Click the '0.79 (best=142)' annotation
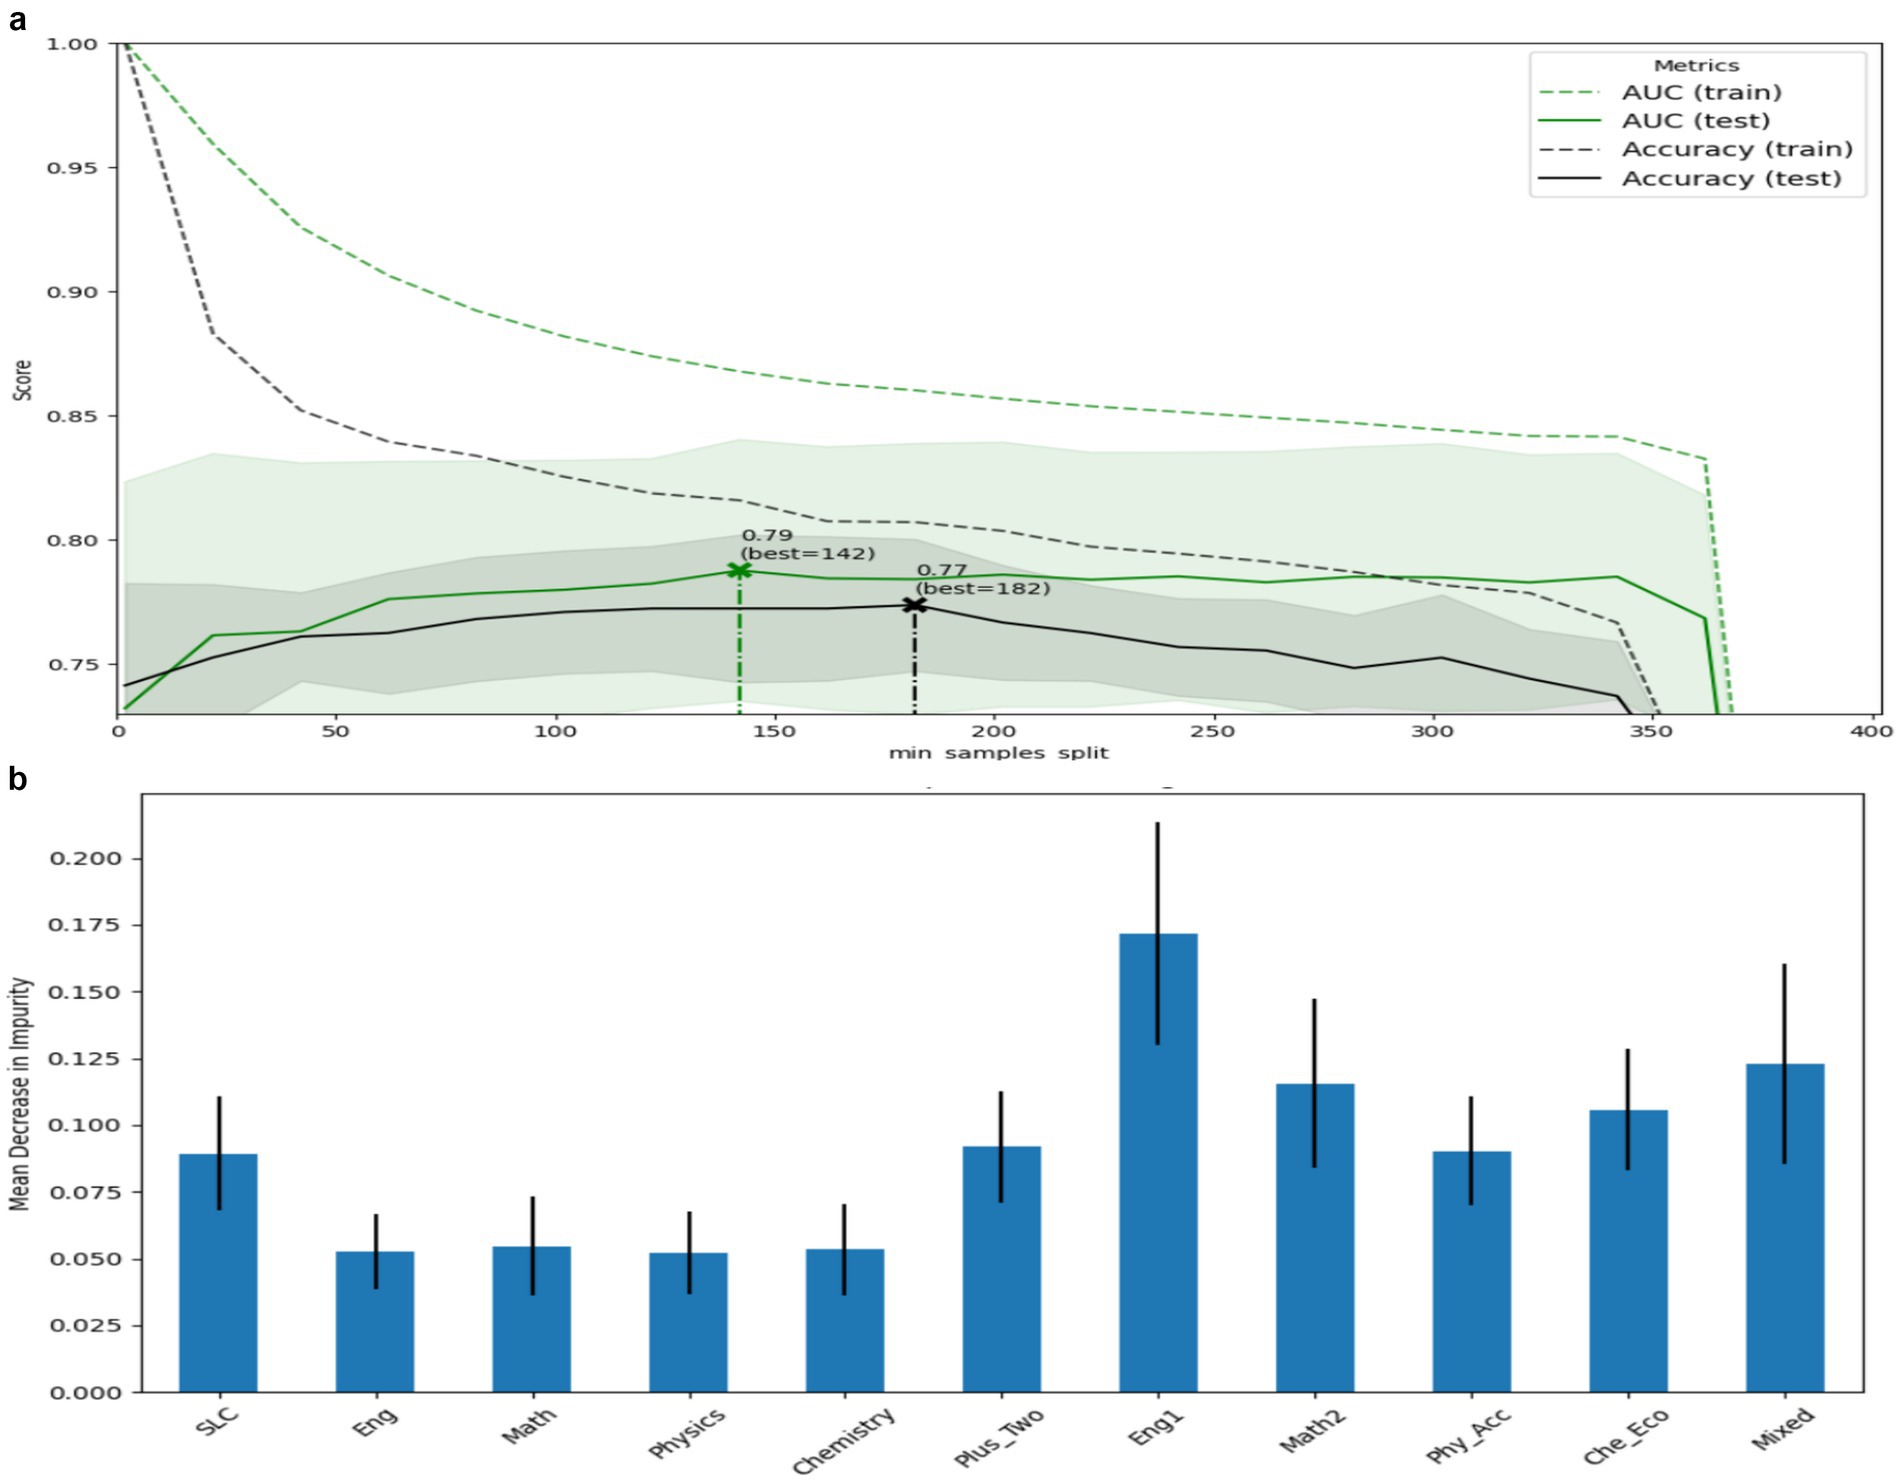 (x=808, y=544)
